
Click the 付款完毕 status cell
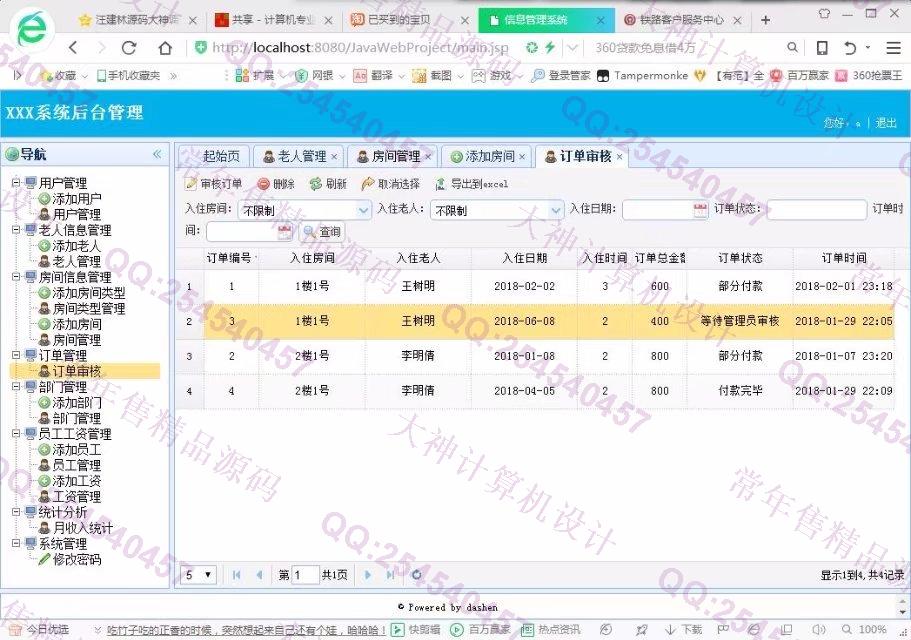(x=740, y=390)
